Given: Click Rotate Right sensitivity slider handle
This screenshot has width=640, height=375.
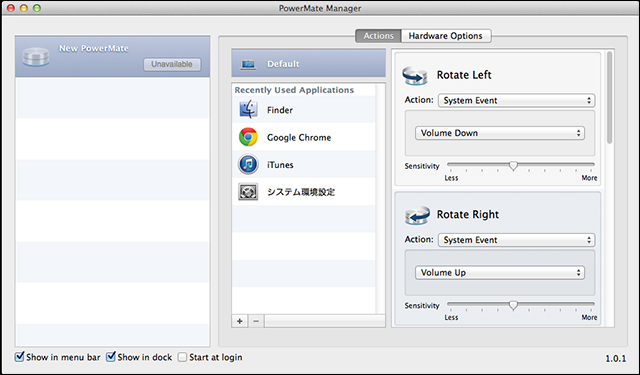Looking at the screenshot, I should [x=513, y=305].
